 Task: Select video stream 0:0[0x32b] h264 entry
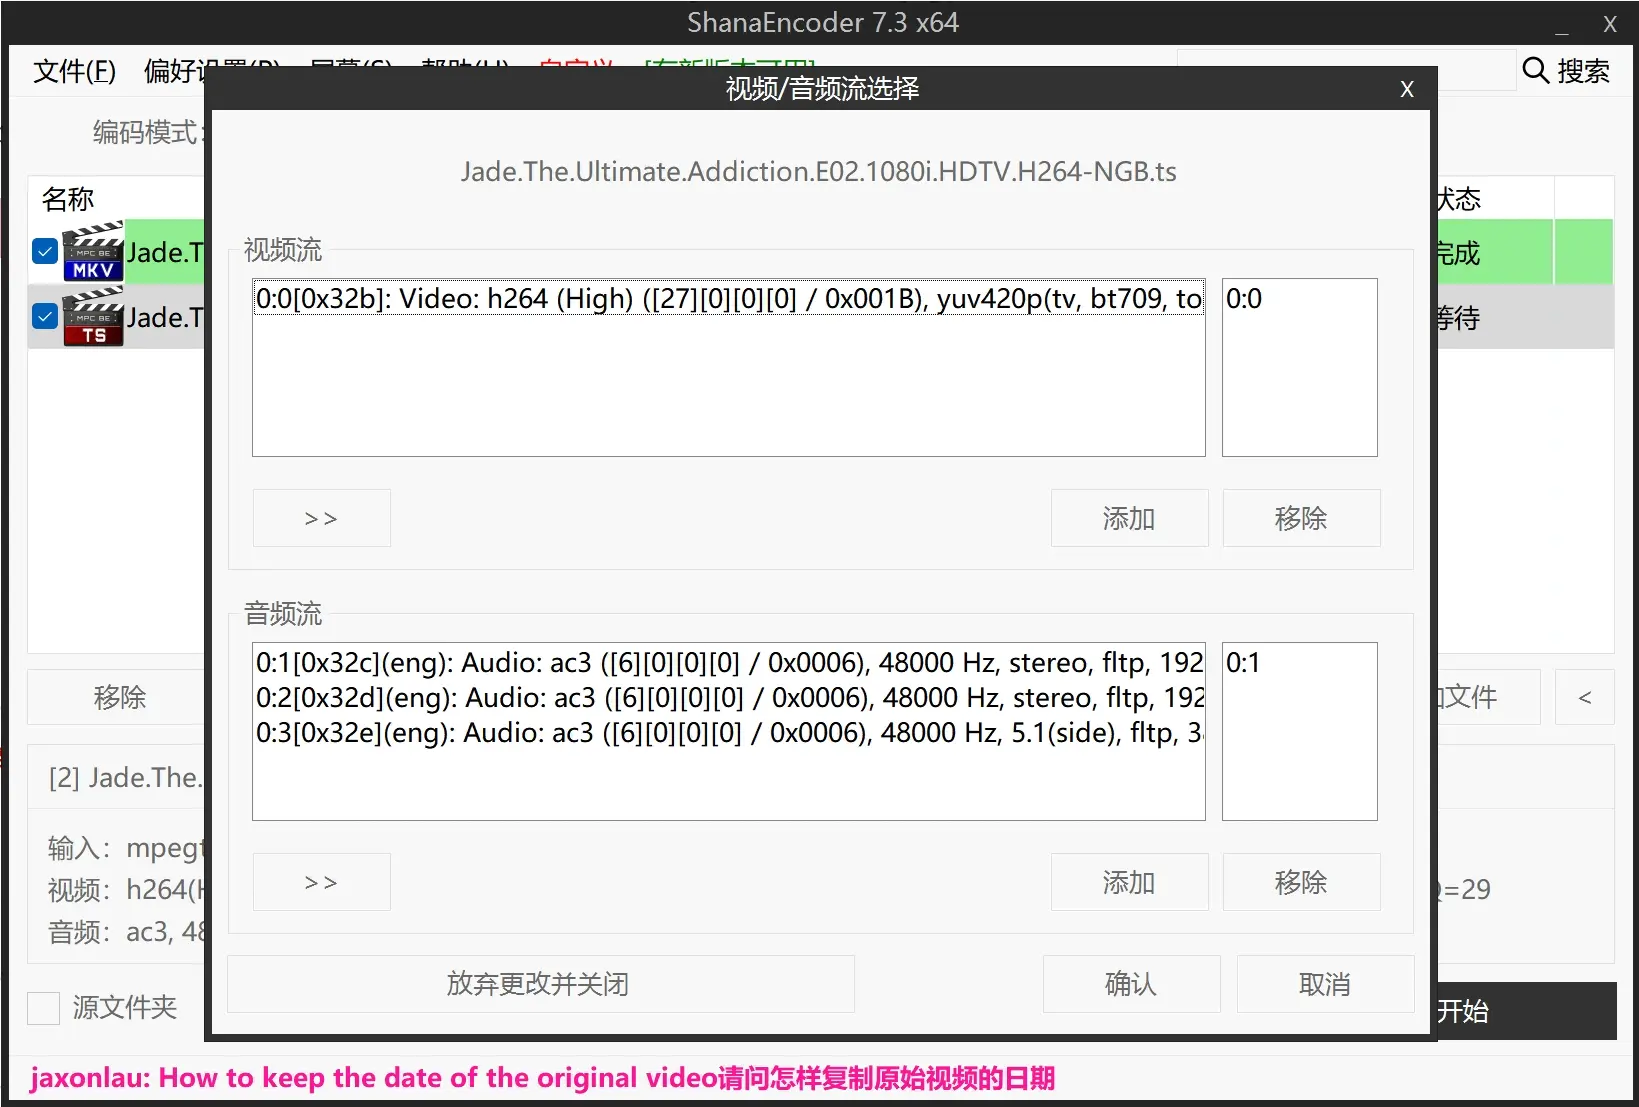tap(728, 298)
